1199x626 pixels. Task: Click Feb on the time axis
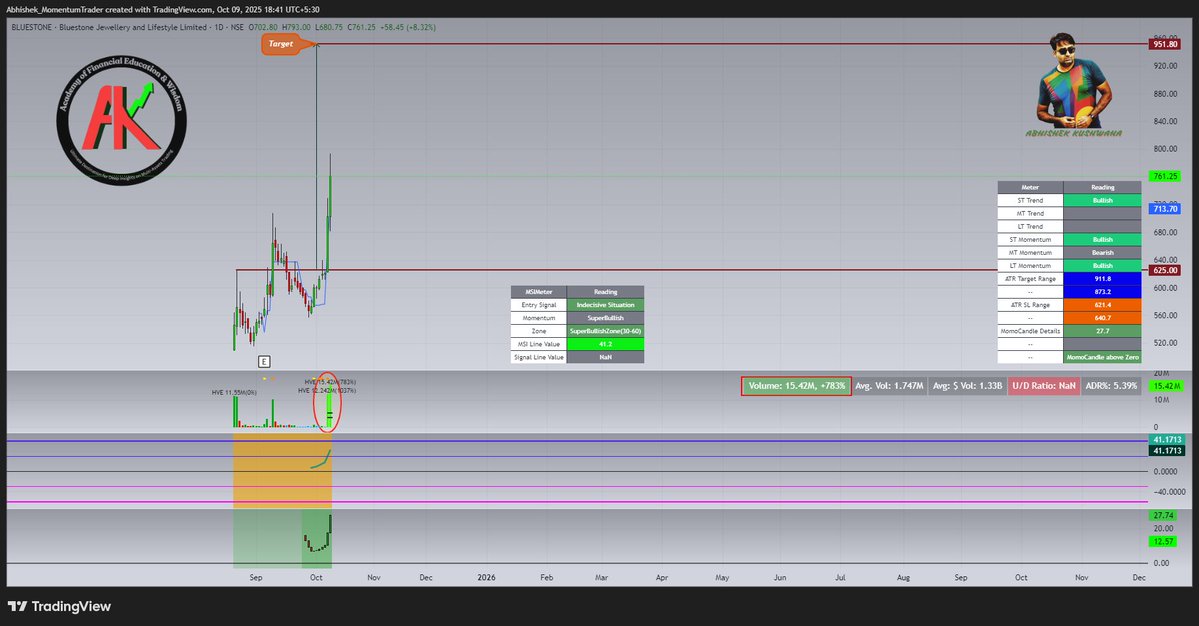(x=547, y=577)
